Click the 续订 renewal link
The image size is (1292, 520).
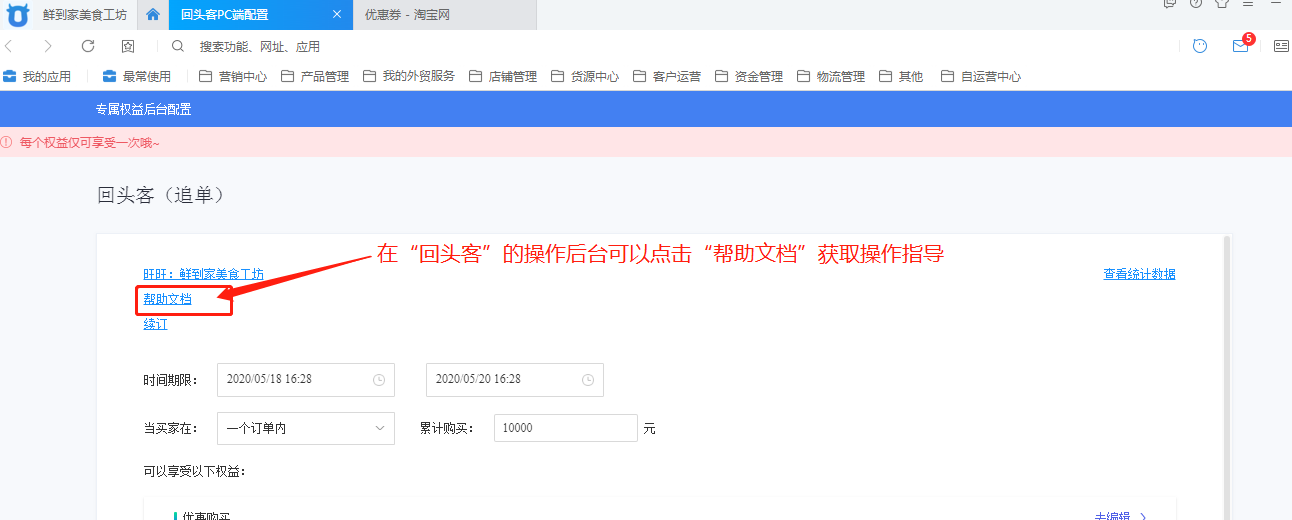tap(155, 324)
